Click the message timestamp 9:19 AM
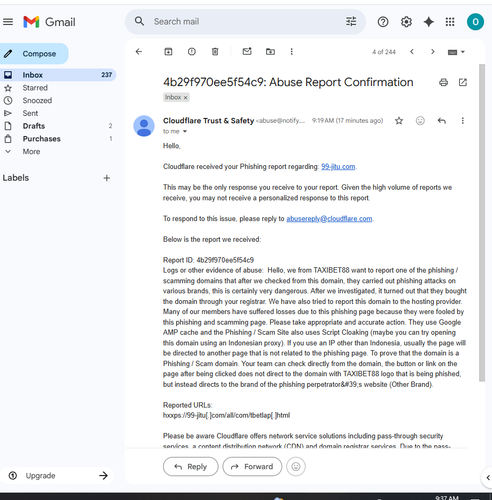Image resolution: width=492 pixels, height=500 pixels. (x=347, y=121)
